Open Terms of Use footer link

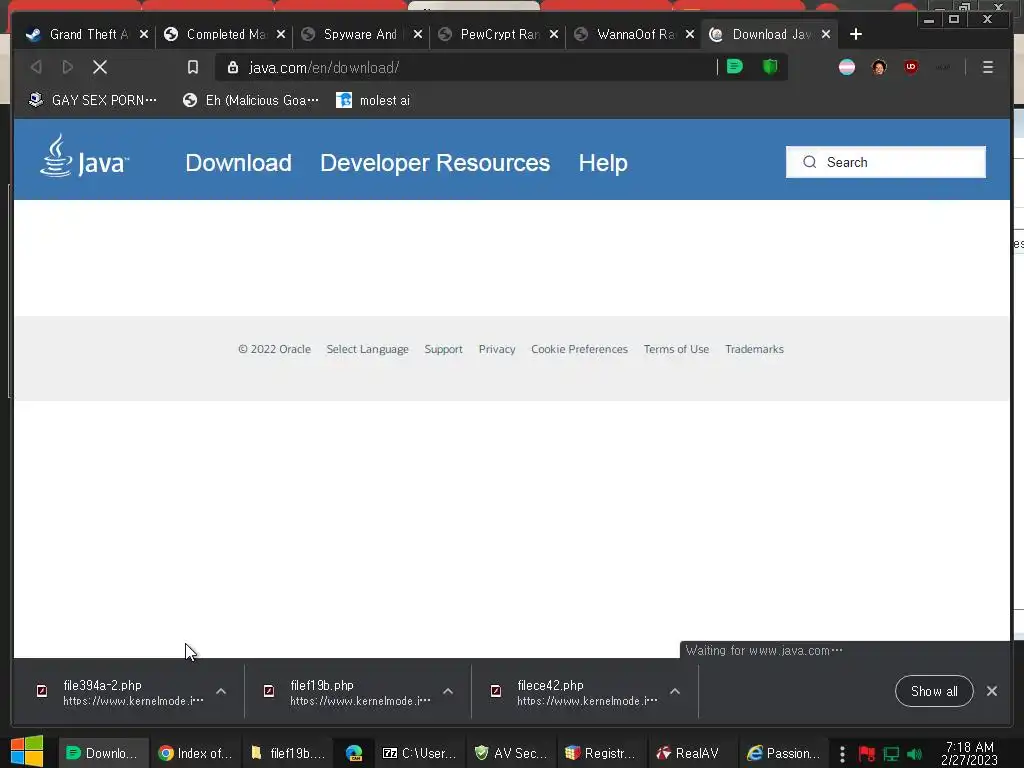tap(677, 349)
